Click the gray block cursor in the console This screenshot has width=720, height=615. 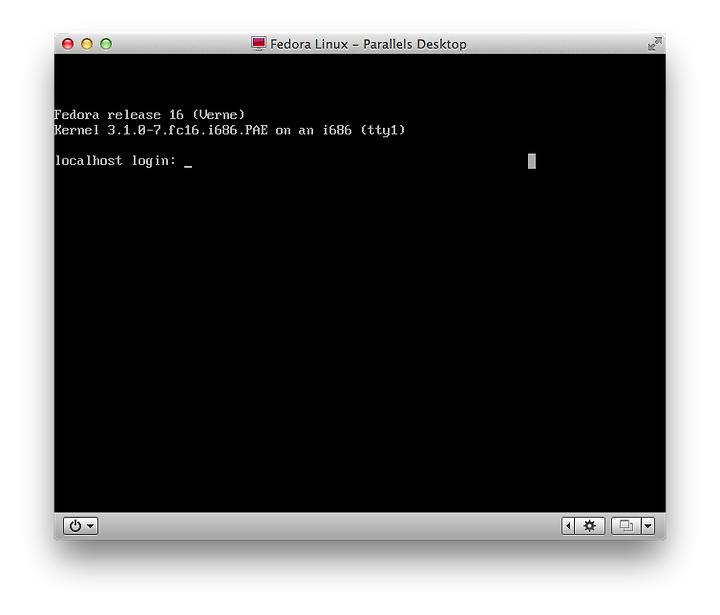pos(532,161)
